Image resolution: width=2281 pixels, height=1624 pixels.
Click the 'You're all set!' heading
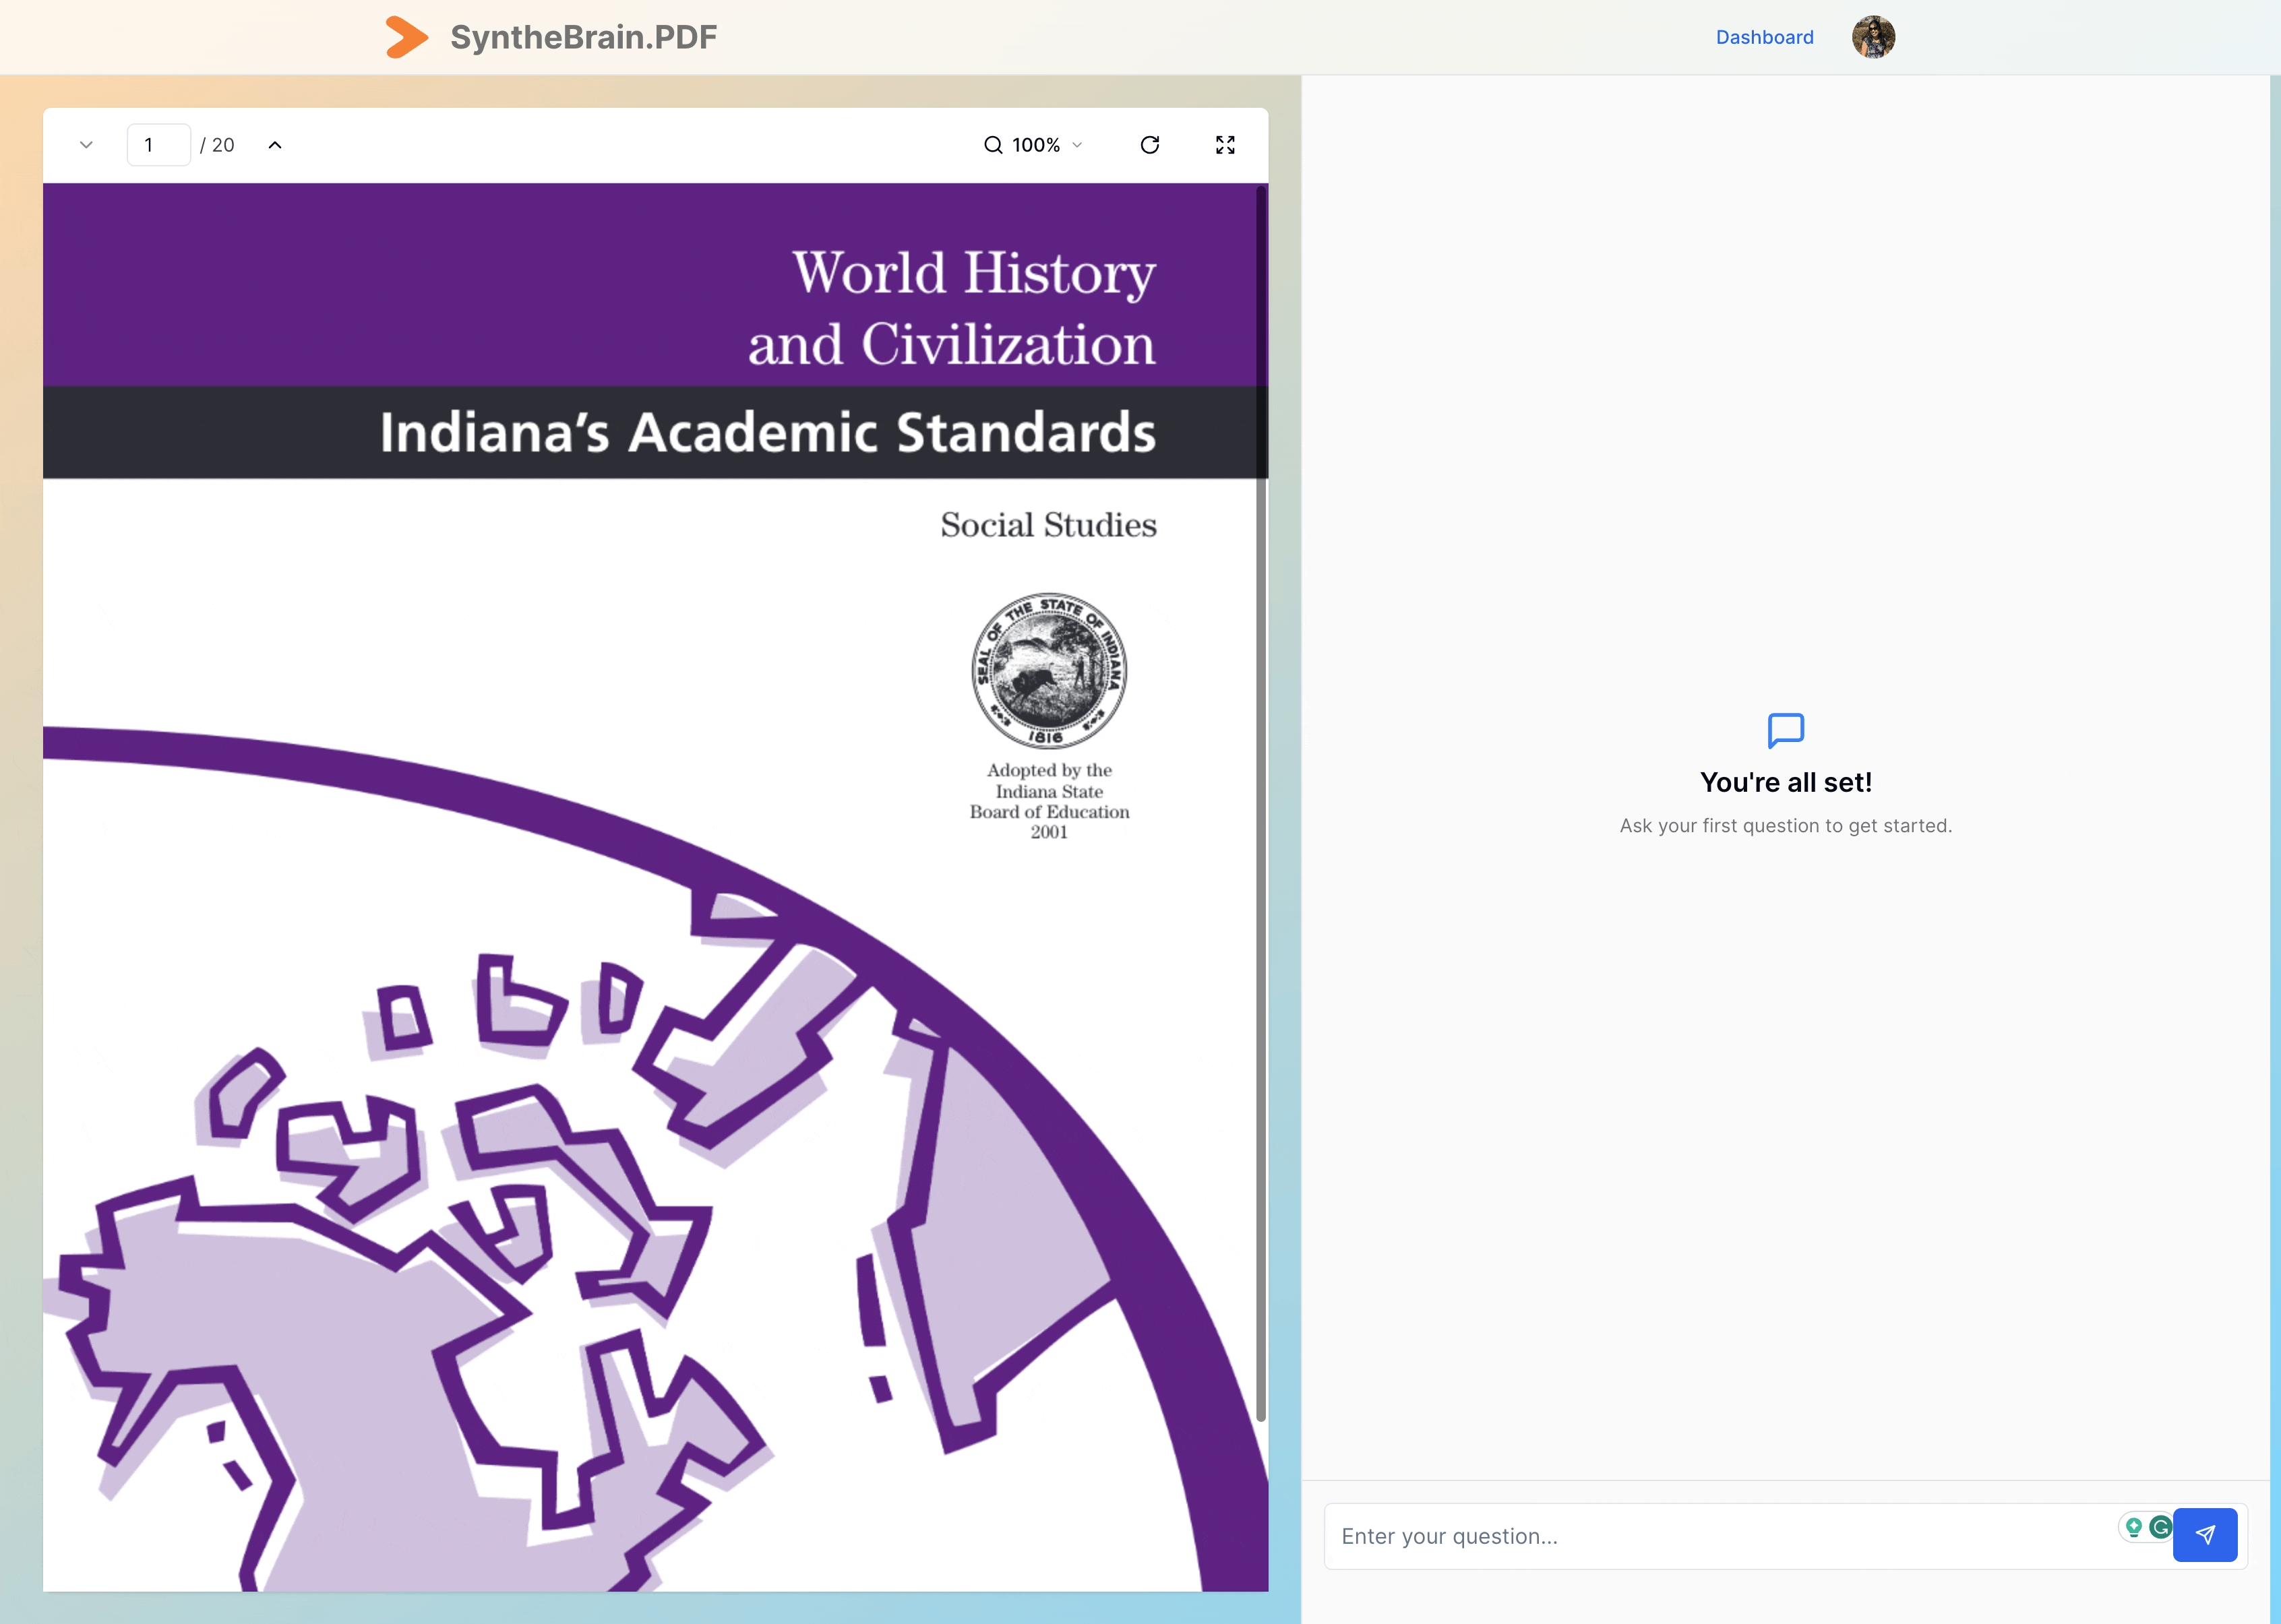tap(1786, 782)
